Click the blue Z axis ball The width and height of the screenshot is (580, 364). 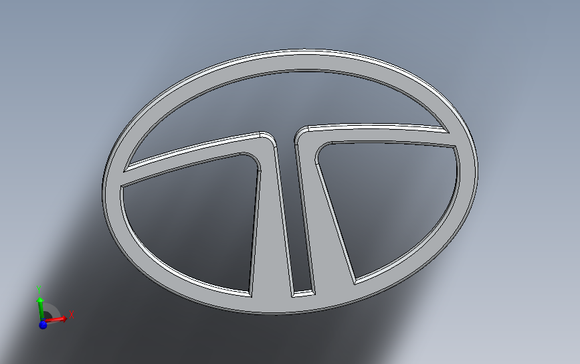click(x=43, y=325)
